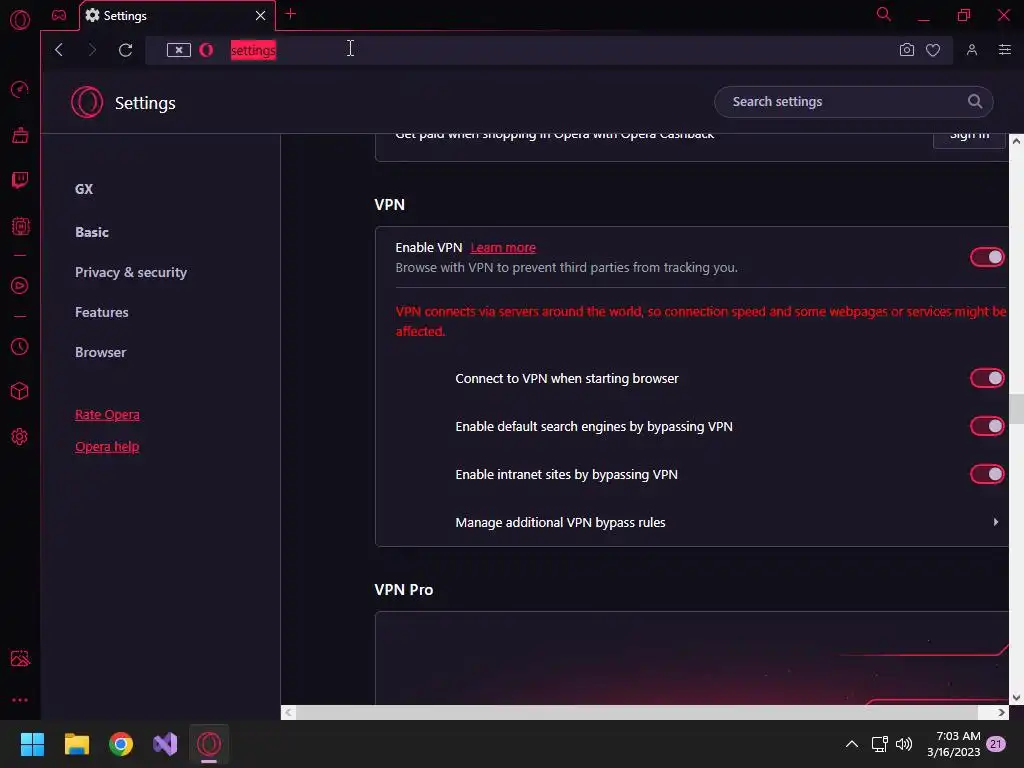Select the Basic settings section

click(91, 232)
